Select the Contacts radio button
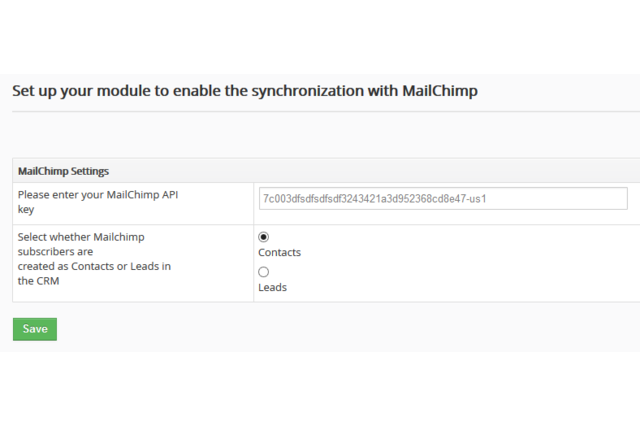The width and height of the screenshot is (640, 426). [x=264, y=237]
